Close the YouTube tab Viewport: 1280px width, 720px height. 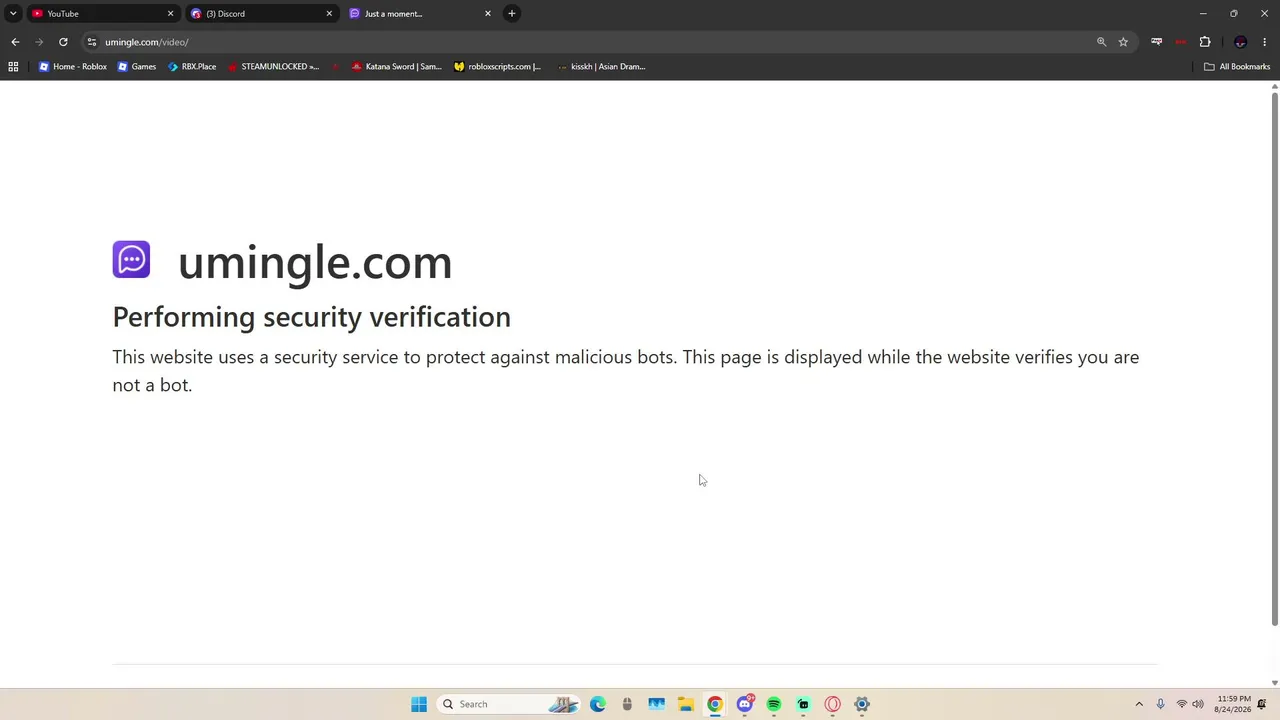click(170, 13)
